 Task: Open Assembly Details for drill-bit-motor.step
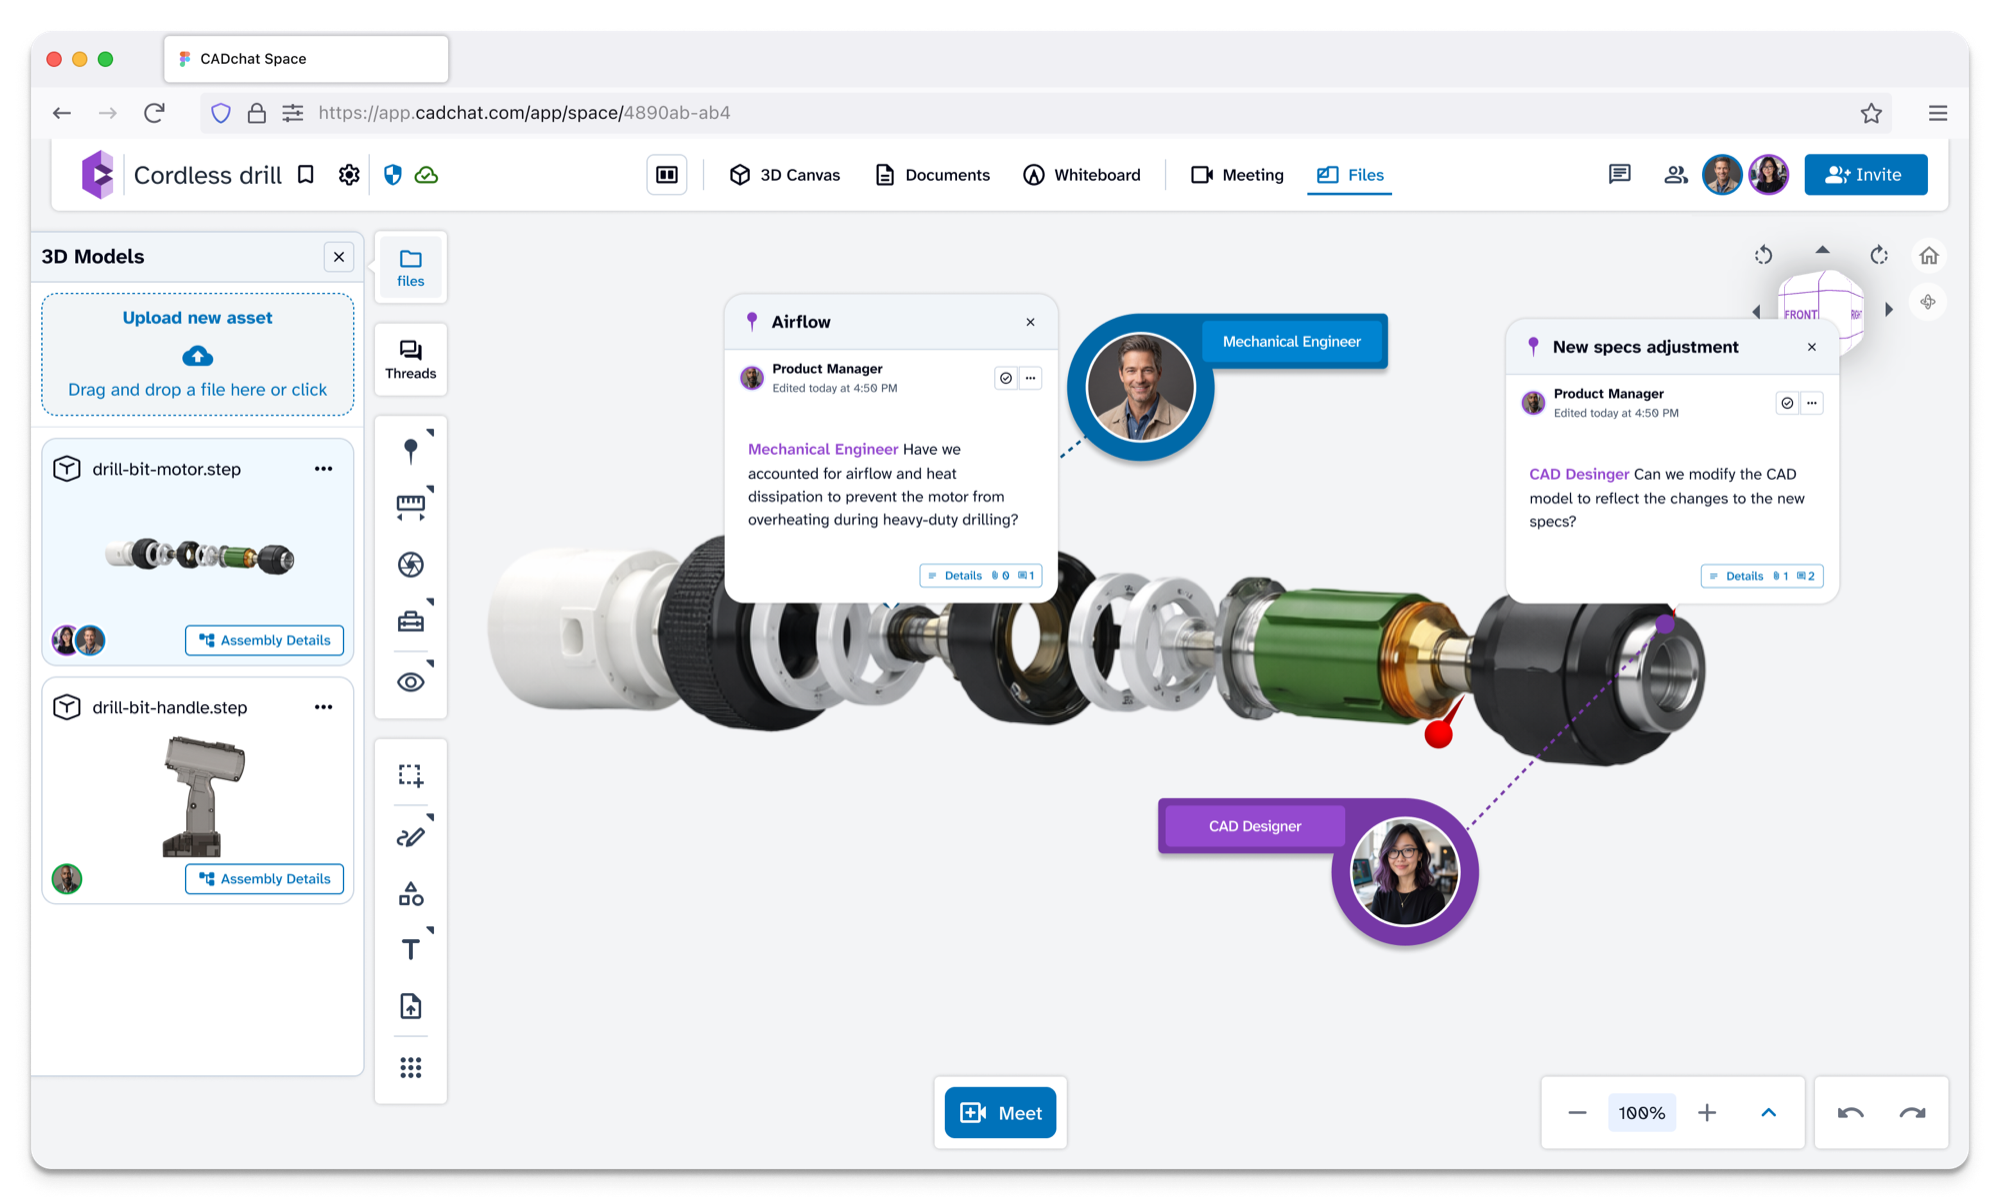(x=264, y=640)
